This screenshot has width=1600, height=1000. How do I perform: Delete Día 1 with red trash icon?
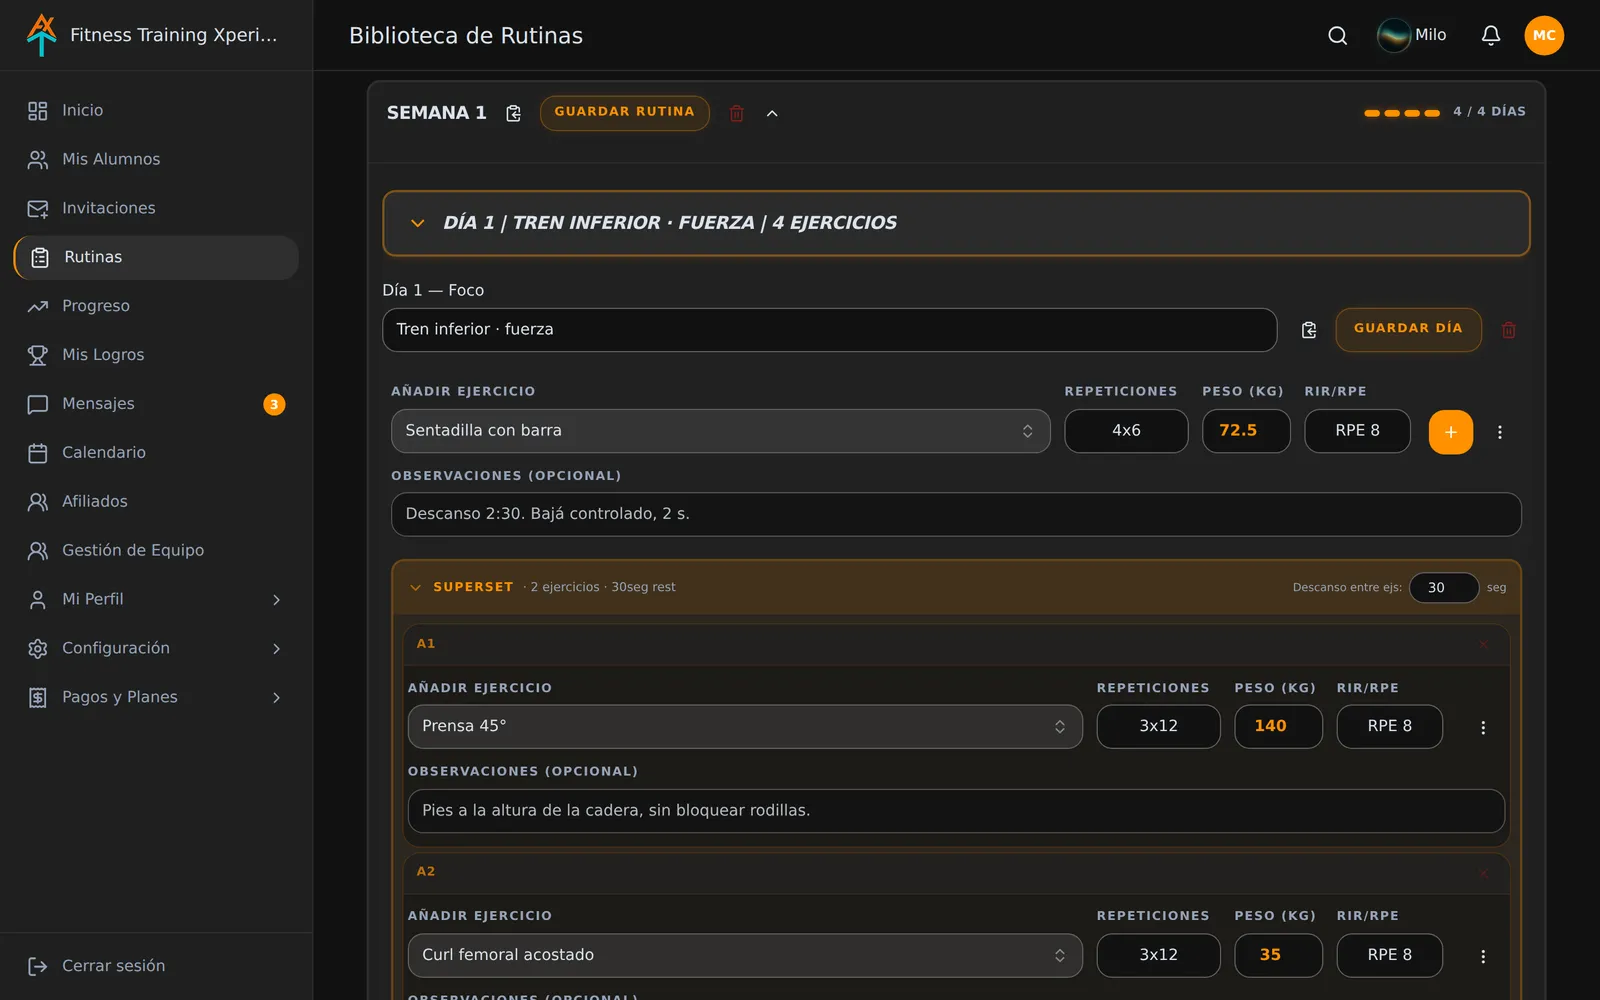pyautogui.click(x=1509, y=330)
